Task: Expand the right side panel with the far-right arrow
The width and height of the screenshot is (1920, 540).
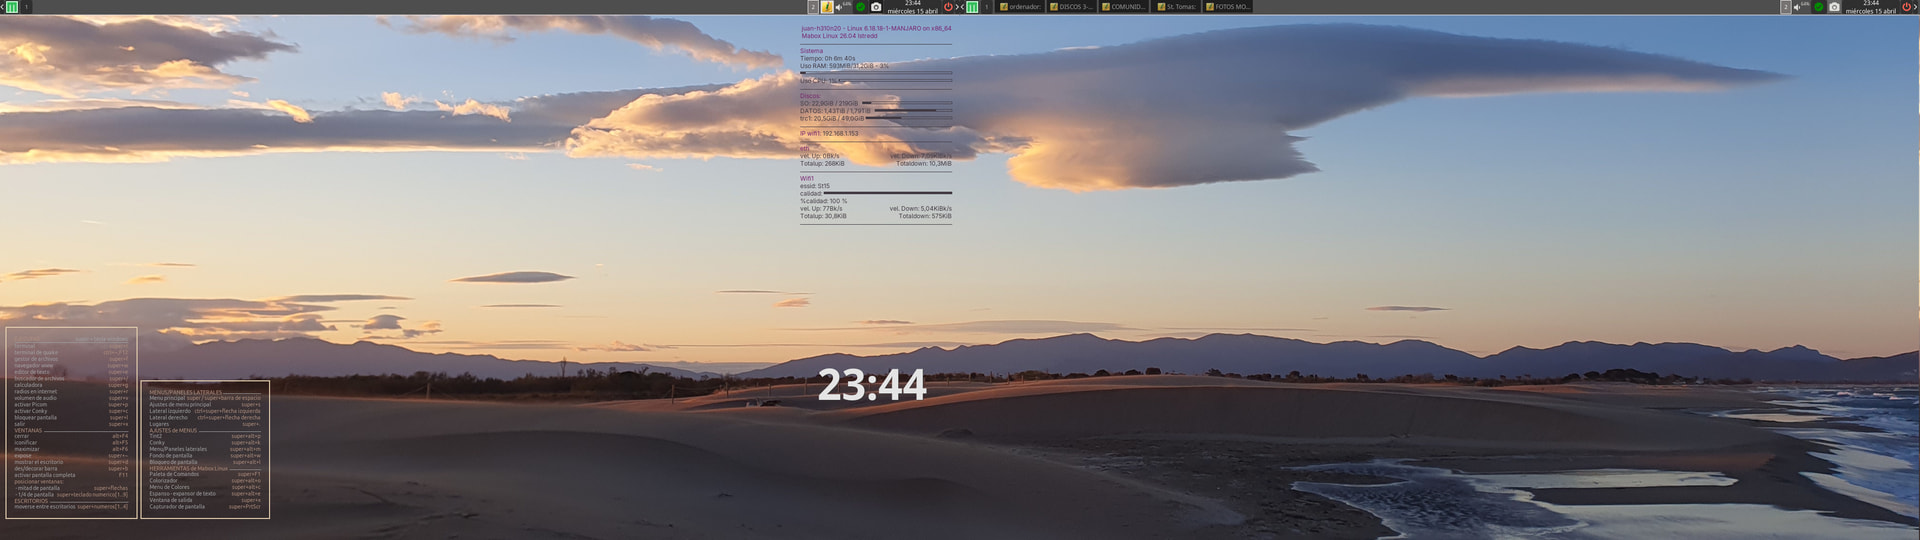Action: (x=1915, y=7)
